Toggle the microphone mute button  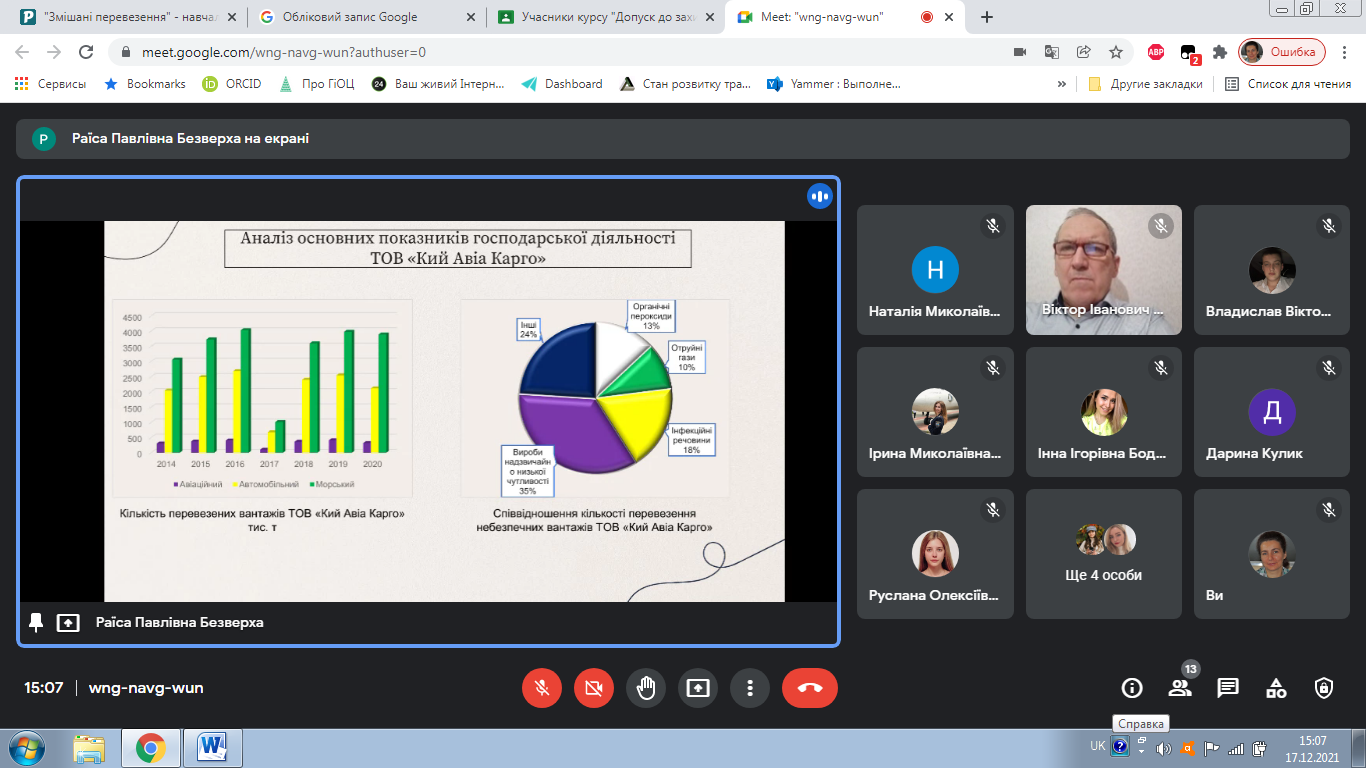pyautogui.click(x=542, y=688)
